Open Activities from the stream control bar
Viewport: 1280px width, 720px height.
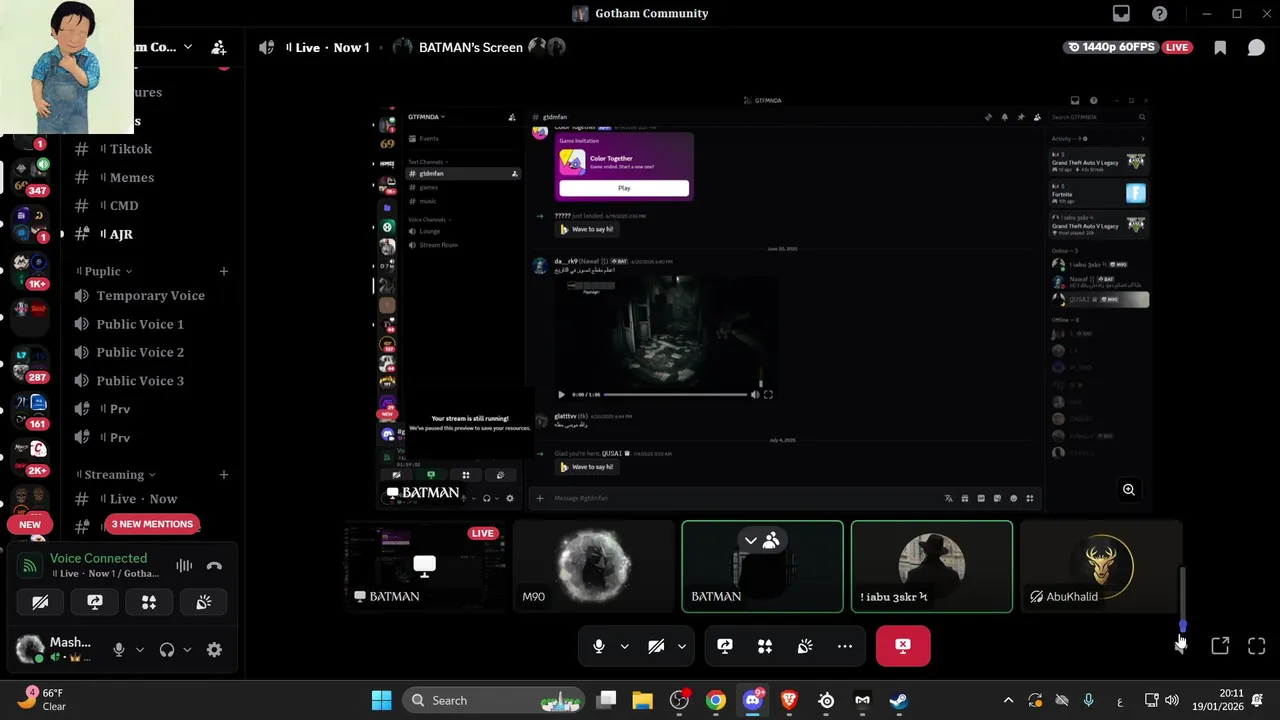765,646
